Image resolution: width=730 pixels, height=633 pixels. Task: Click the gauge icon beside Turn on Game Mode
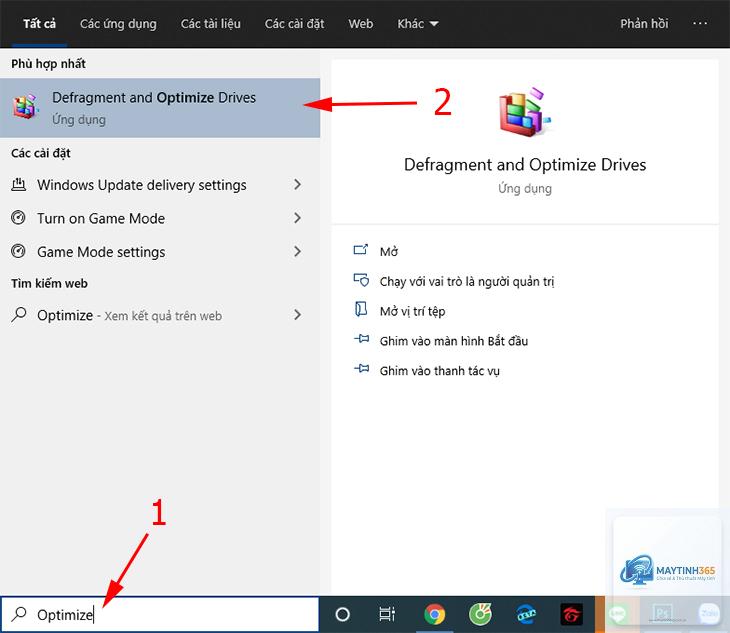coord(18,217)
